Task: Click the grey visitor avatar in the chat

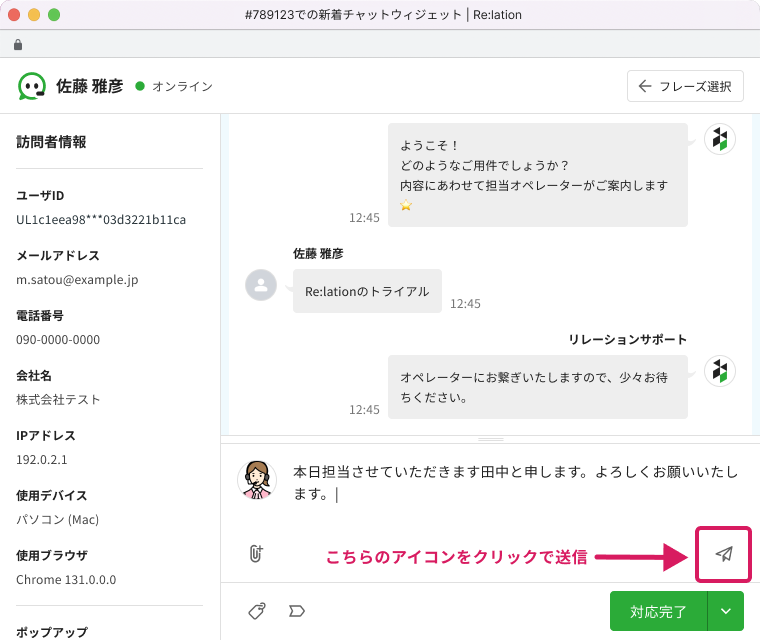Action: click(261, 285)
